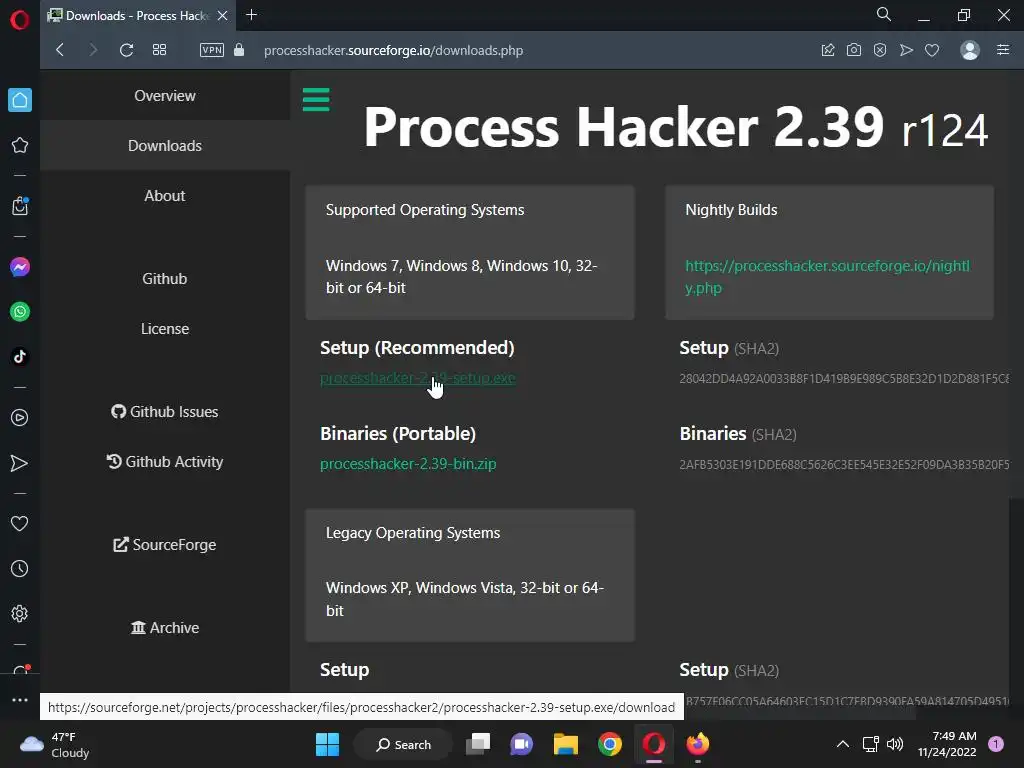The image size is (1024, 768).
Task: Open the About page
Action: click(x=165, y=195)
